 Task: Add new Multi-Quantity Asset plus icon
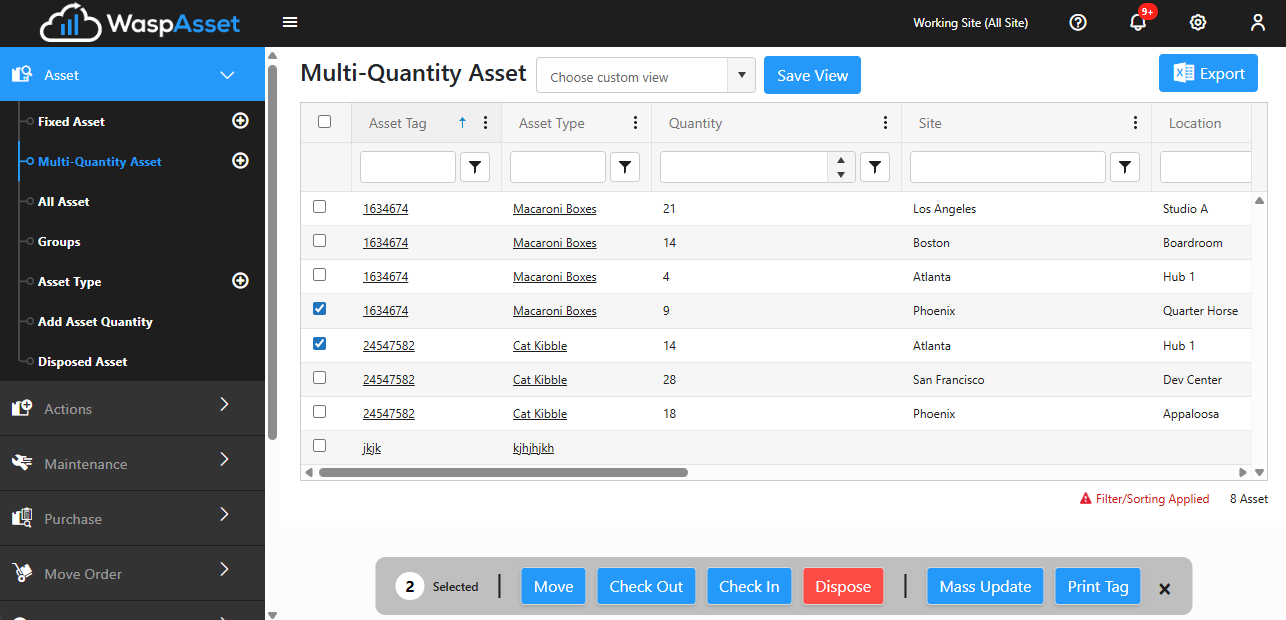pos(240,161)
